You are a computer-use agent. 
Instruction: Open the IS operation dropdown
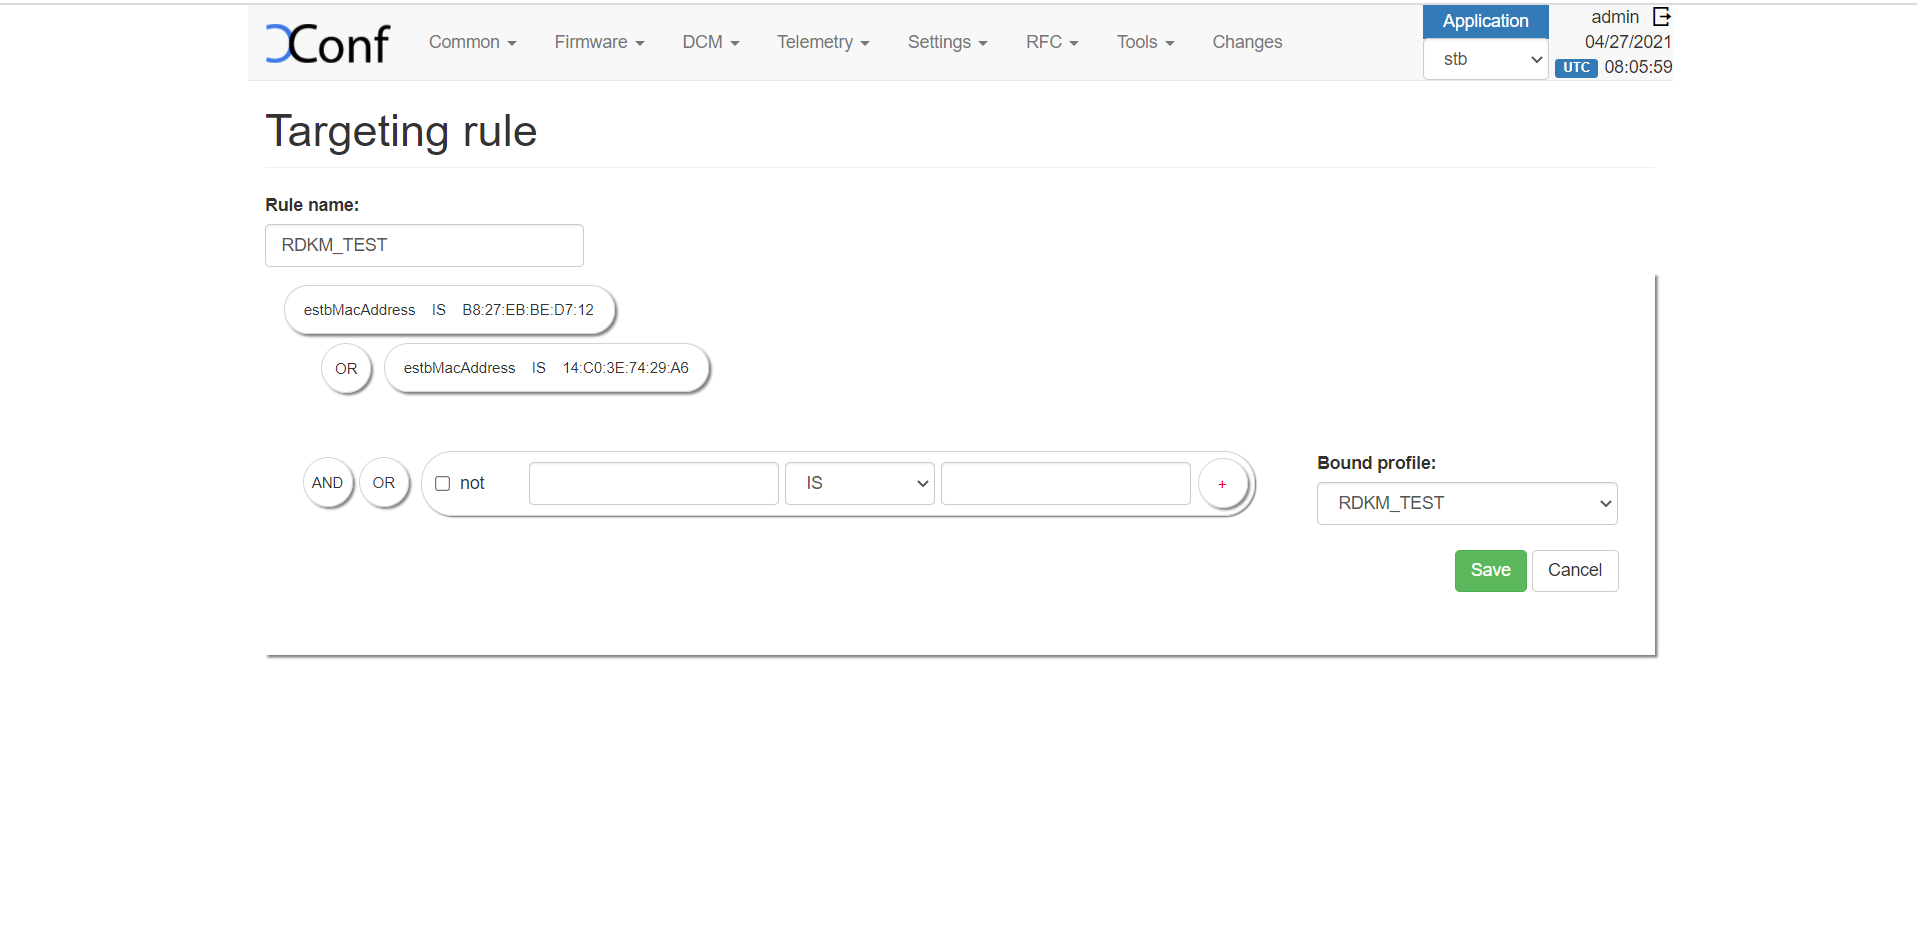click(859, 484)
